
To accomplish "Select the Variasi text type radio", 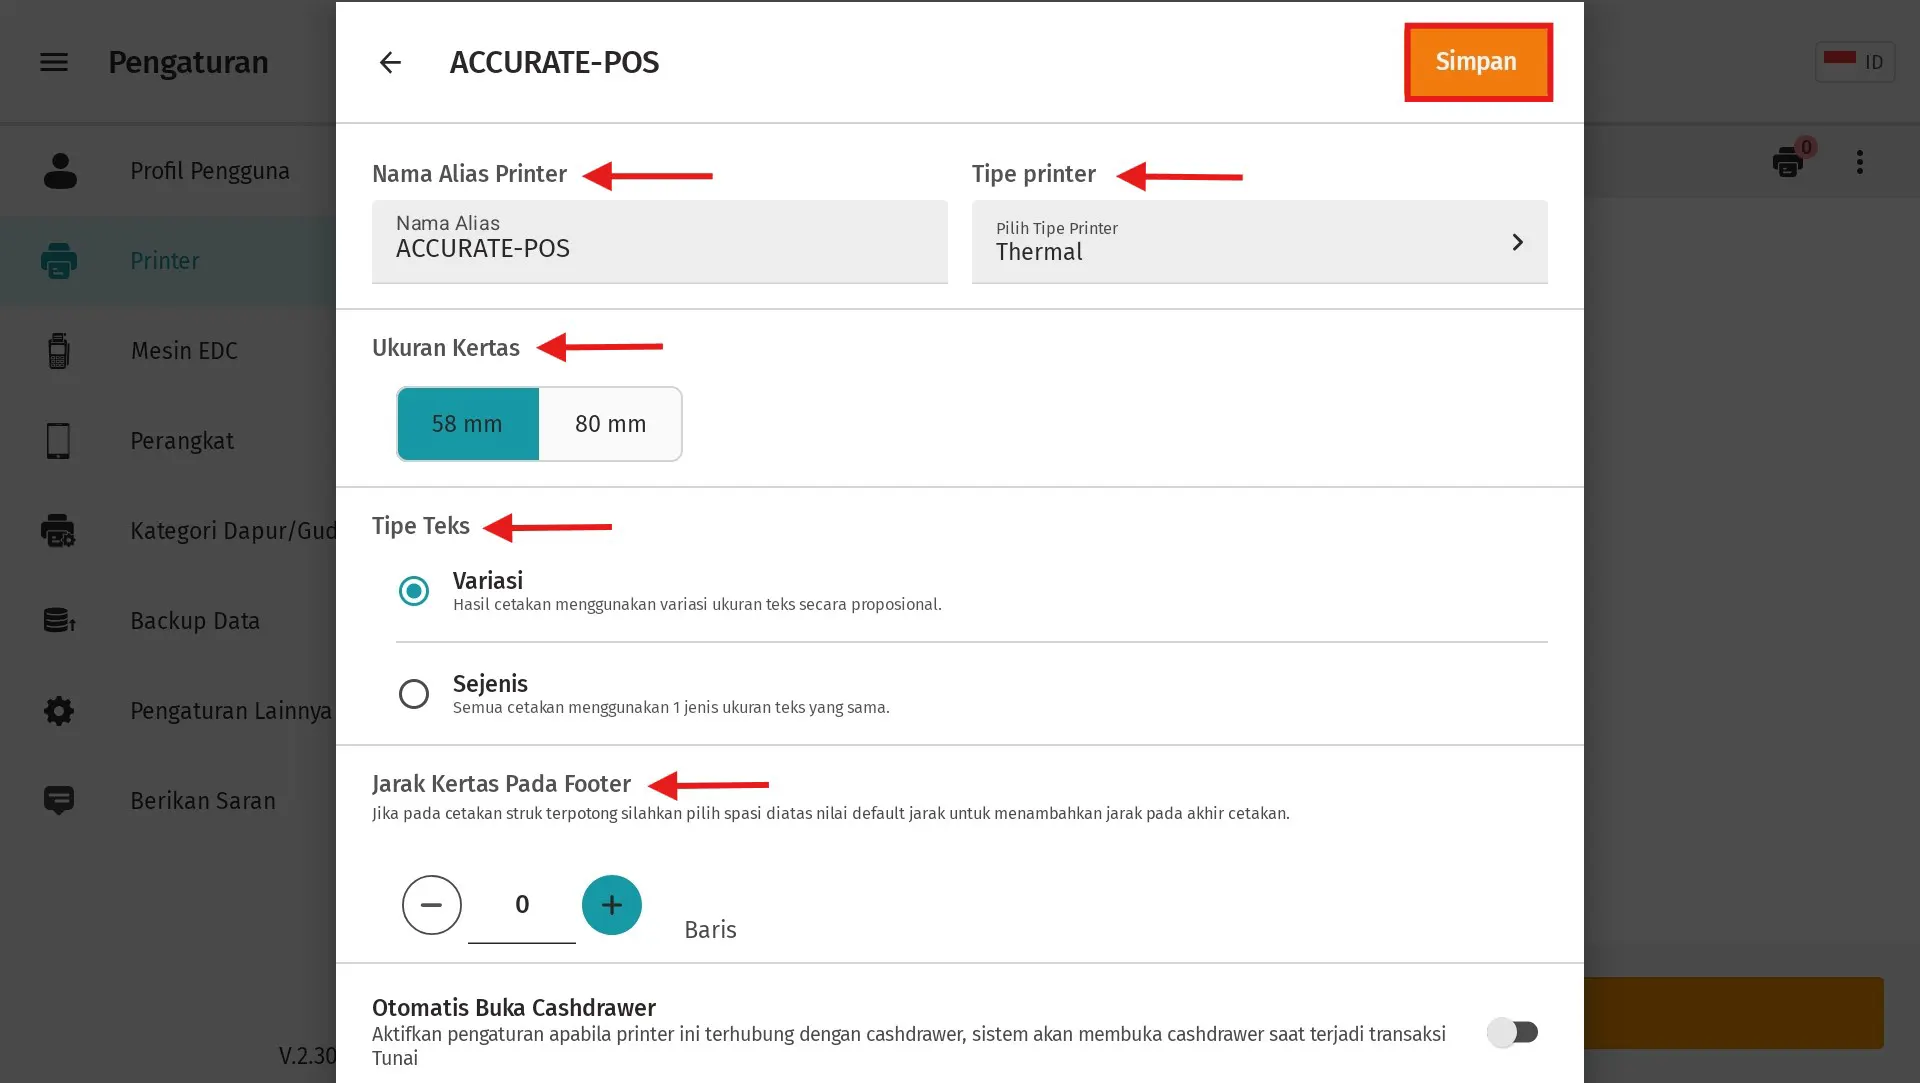I will pos(414,591).
